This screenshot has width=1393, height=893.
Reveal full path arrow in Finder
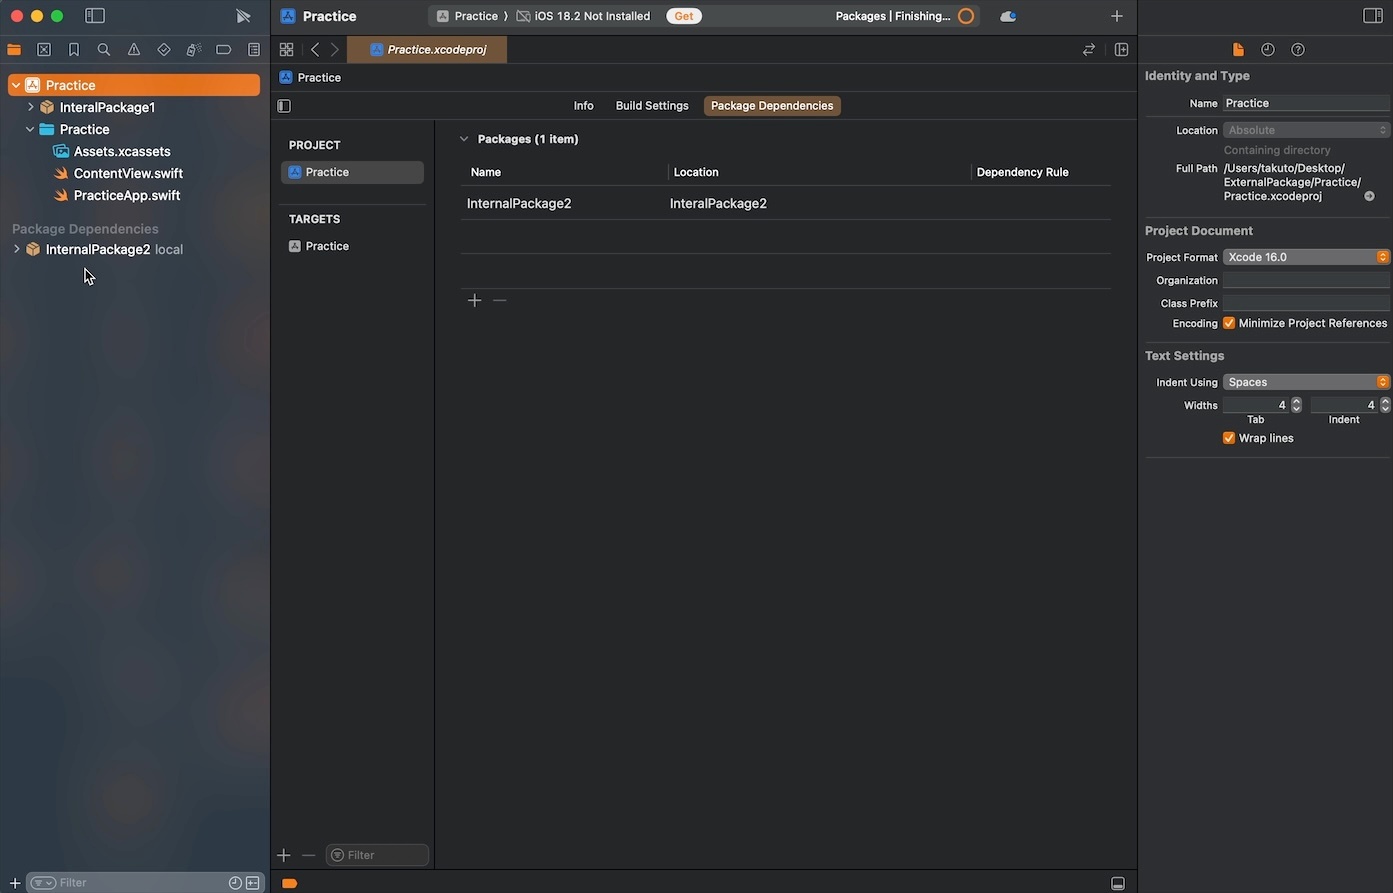pyautogui.click(x=1369, y=196)
